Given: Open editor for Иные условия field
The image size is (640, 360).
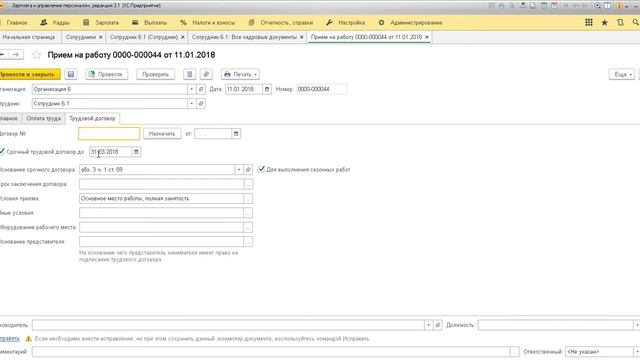Looking at the screenshot, I should (x=248, y=213).
